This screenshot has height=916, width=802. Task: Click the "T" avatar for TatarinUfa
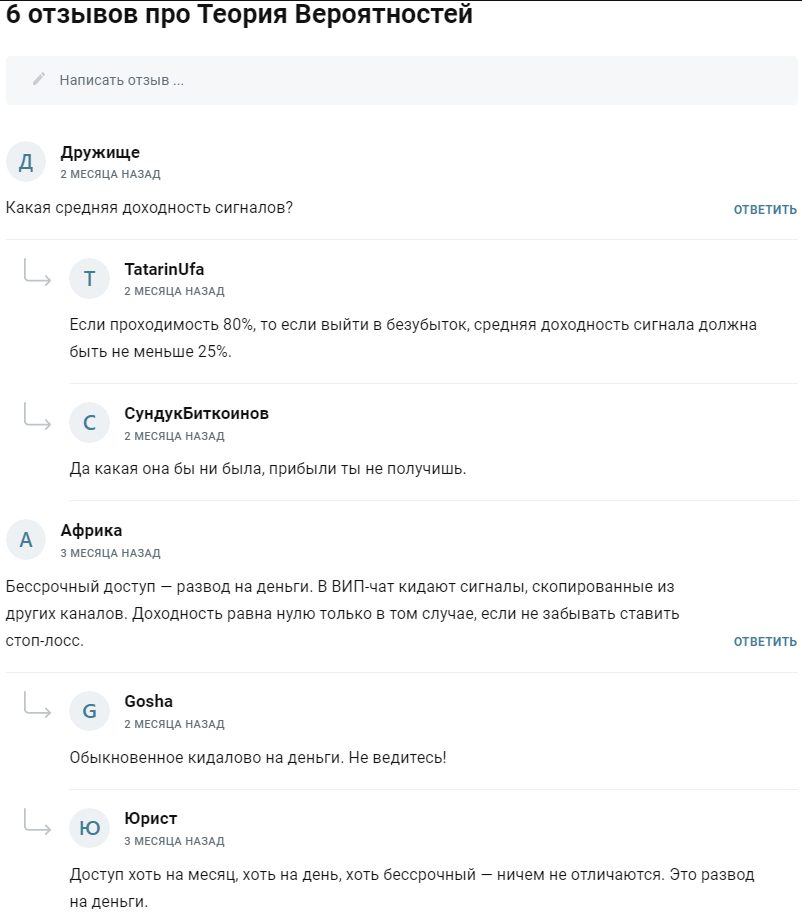[x=89, y=278]
